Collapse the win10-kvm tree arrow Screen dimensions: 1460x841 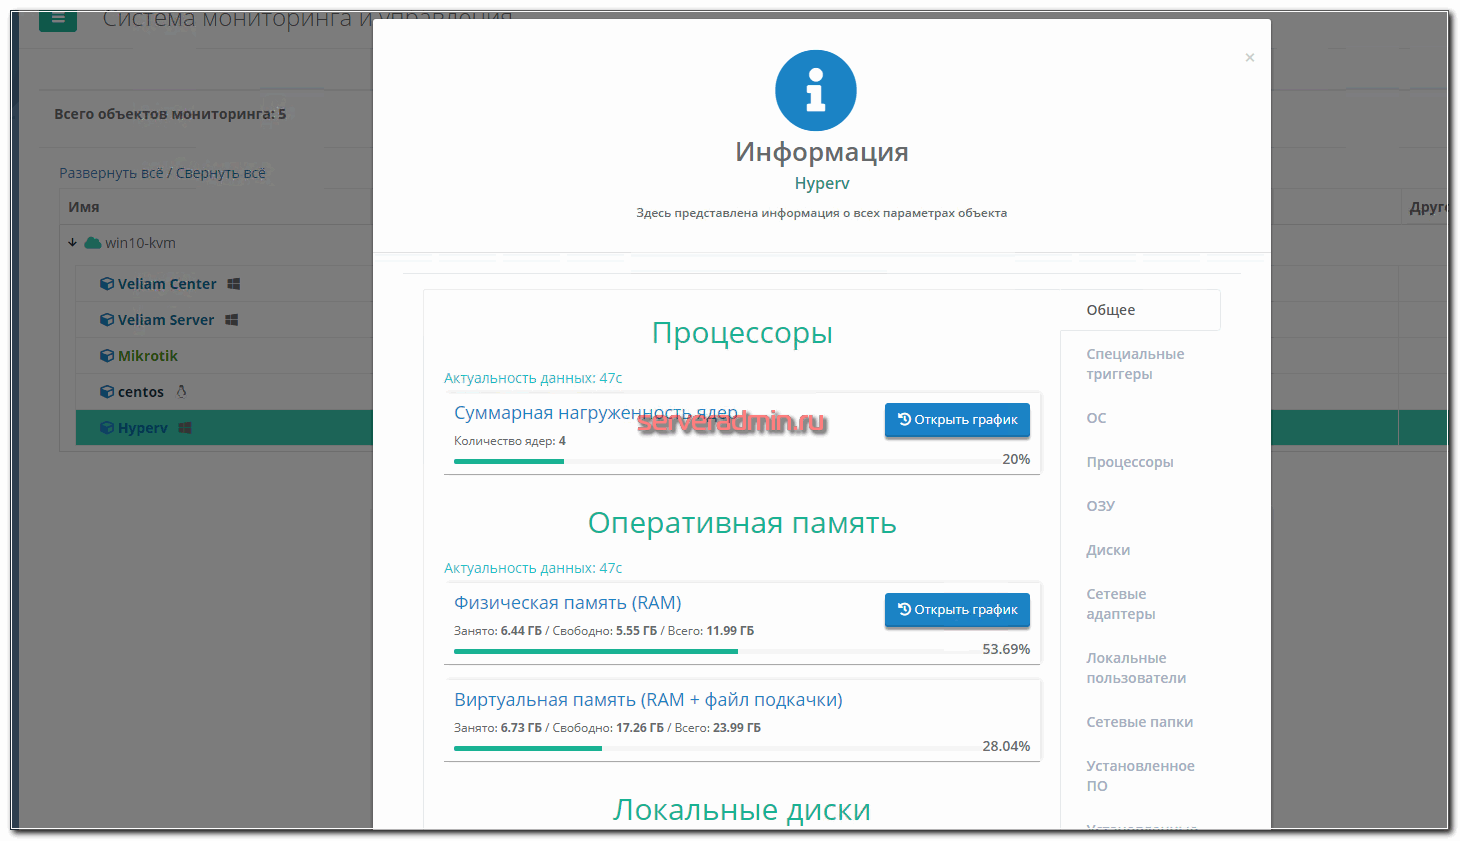click(73, 243)
